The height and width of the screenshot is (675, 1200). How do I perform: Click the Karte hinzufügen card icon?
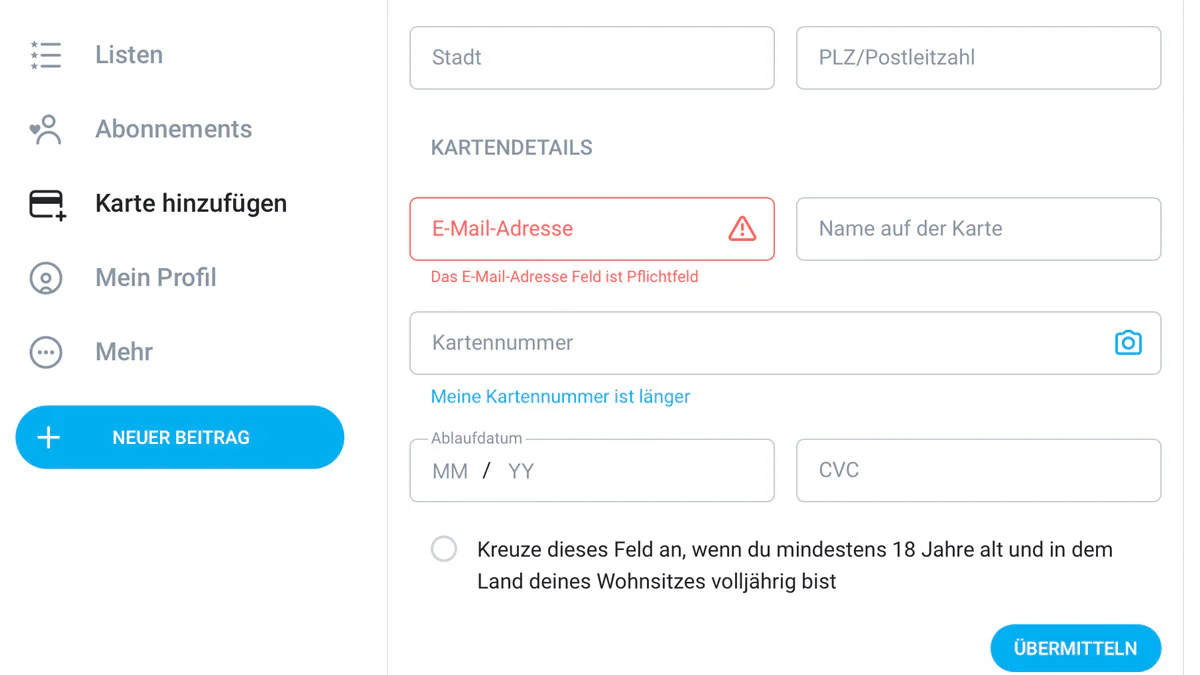click(x=47, y=204)
